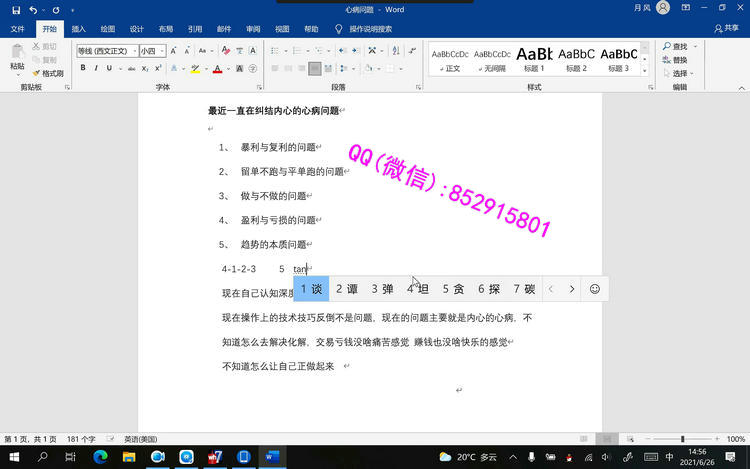The image size is (750, 469).
Task: Open Microsoft Edge from the taskbar
Action: pyautogui.click(x=100, y=456)
